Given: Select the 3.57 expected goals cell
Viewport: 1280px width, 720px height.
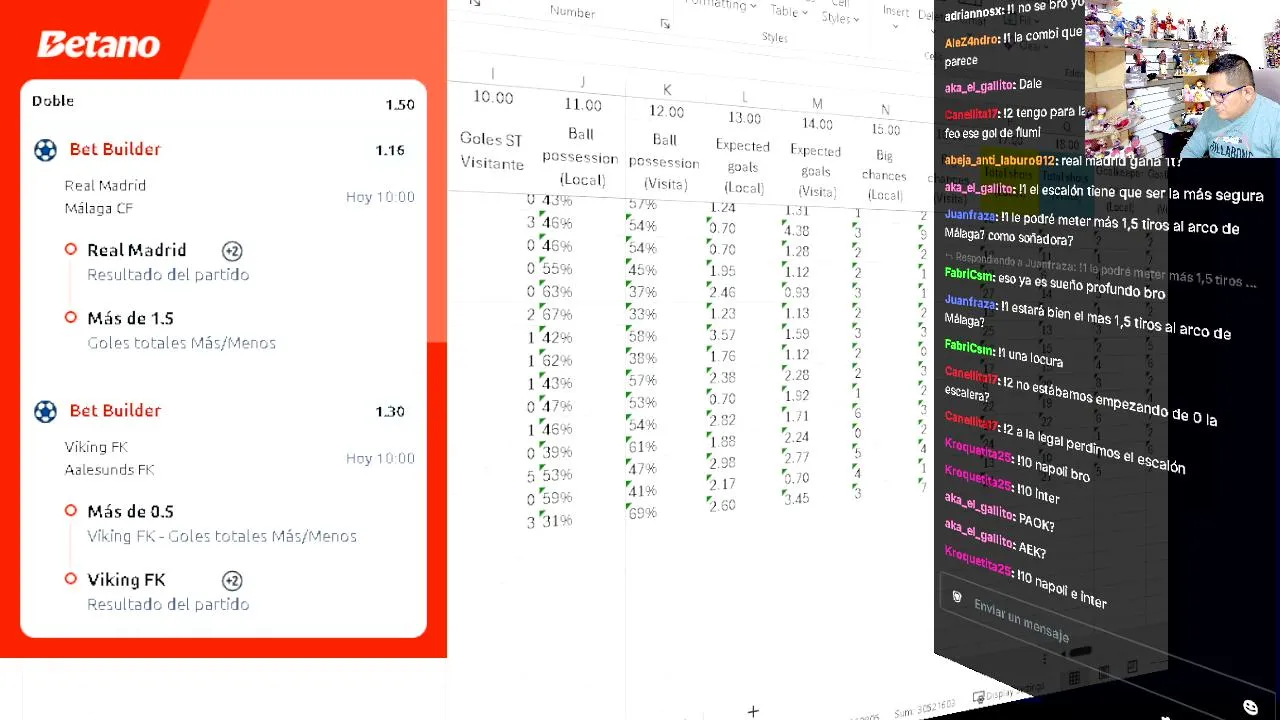Looking at the screenshot, I should [722, 335].
